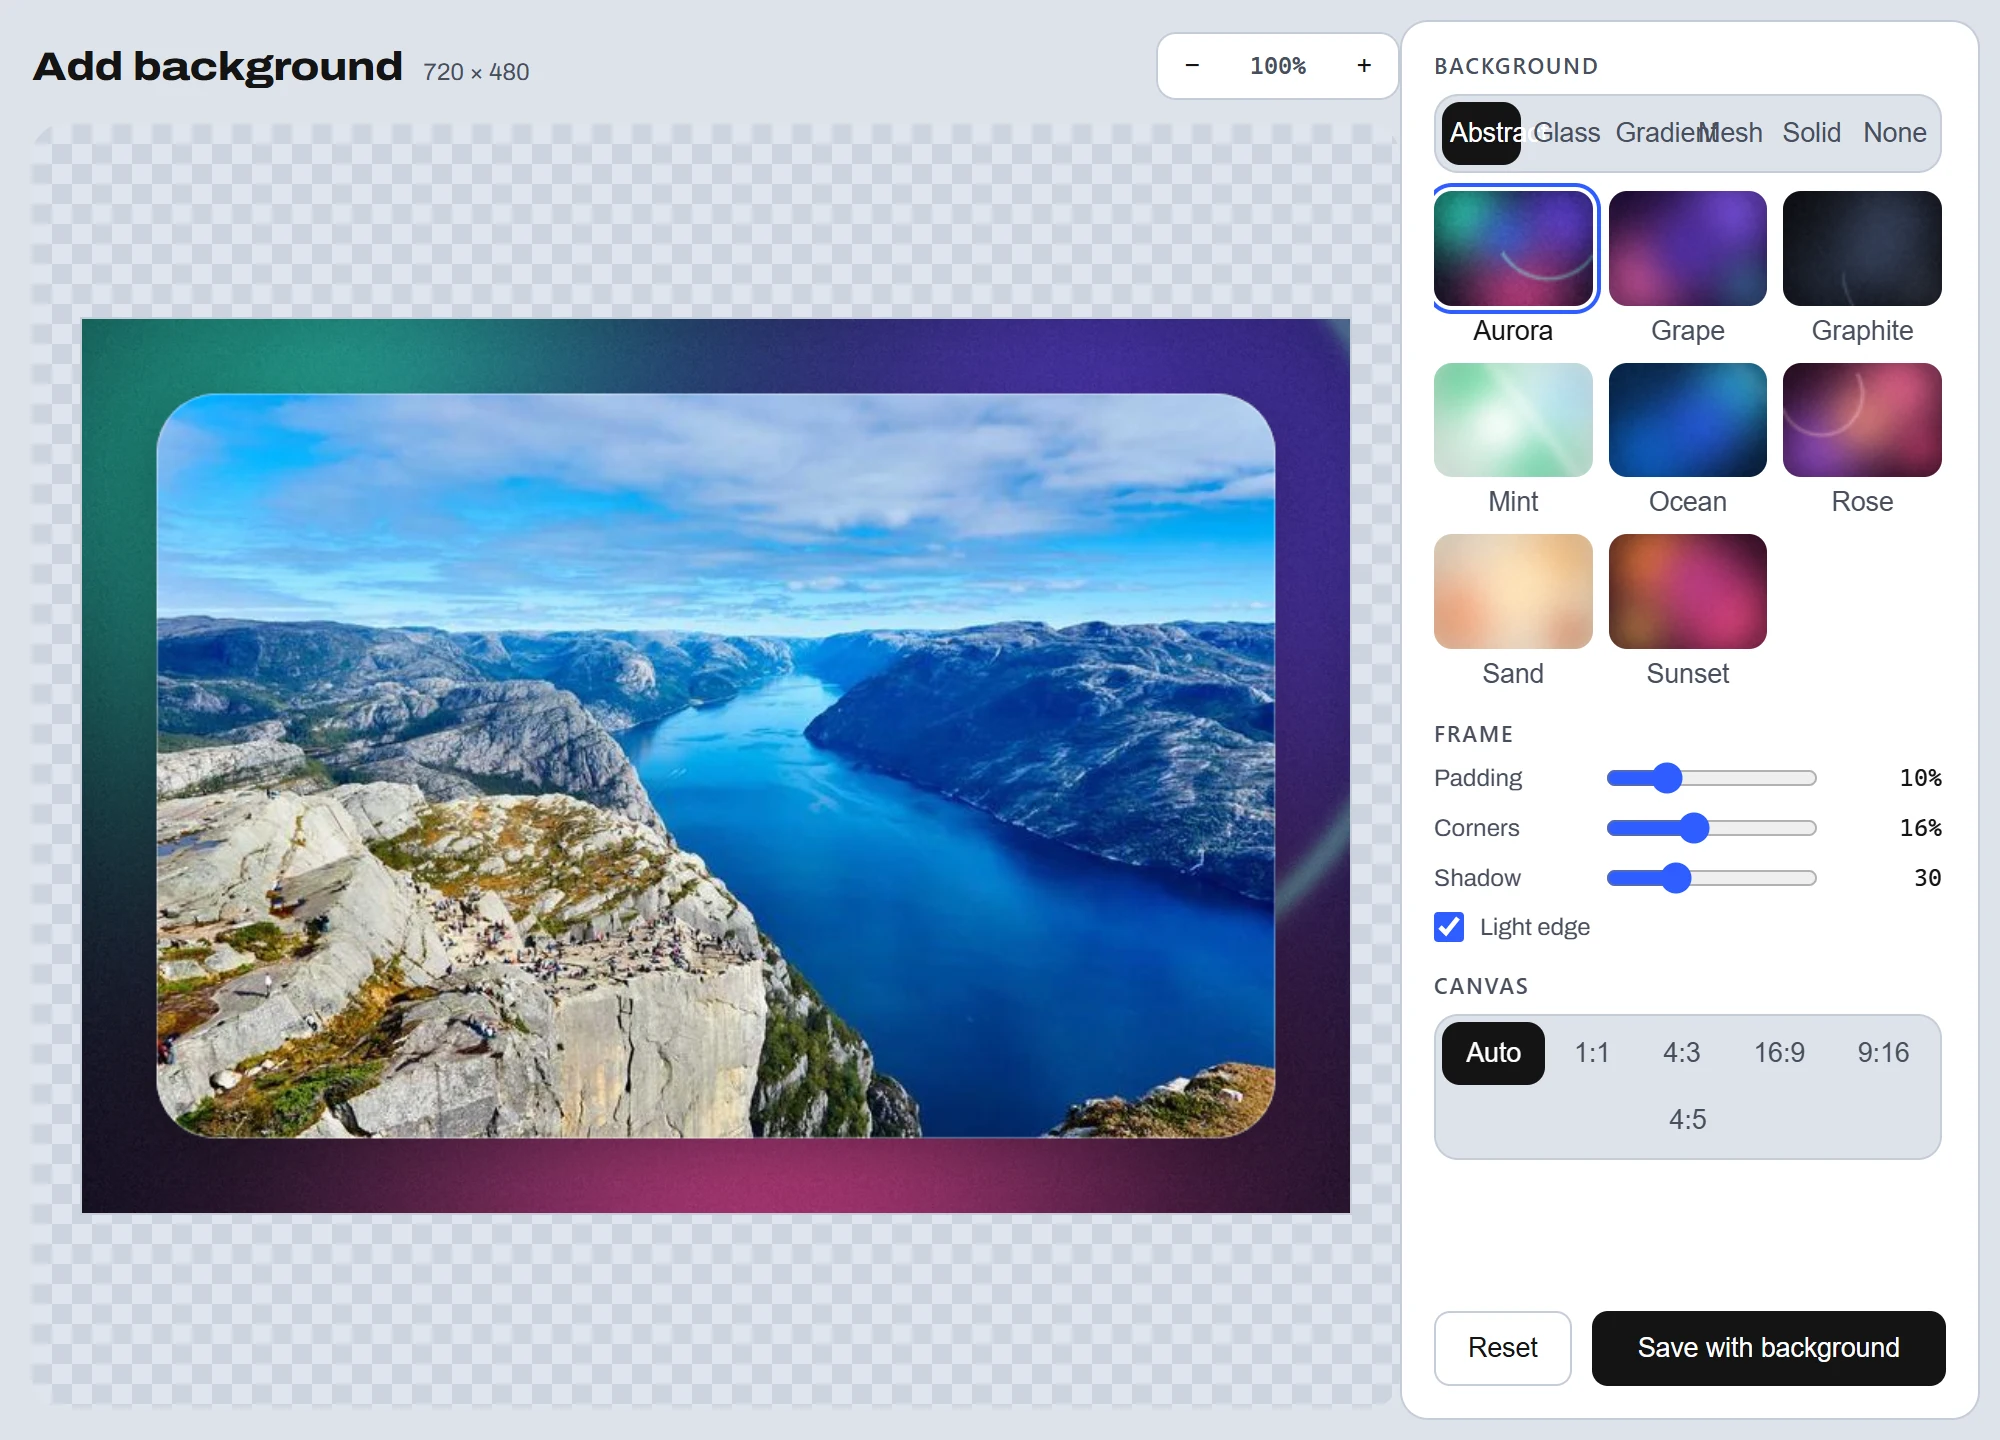
Task: Choose the None background tab
Action: (x=1894, y=133)
